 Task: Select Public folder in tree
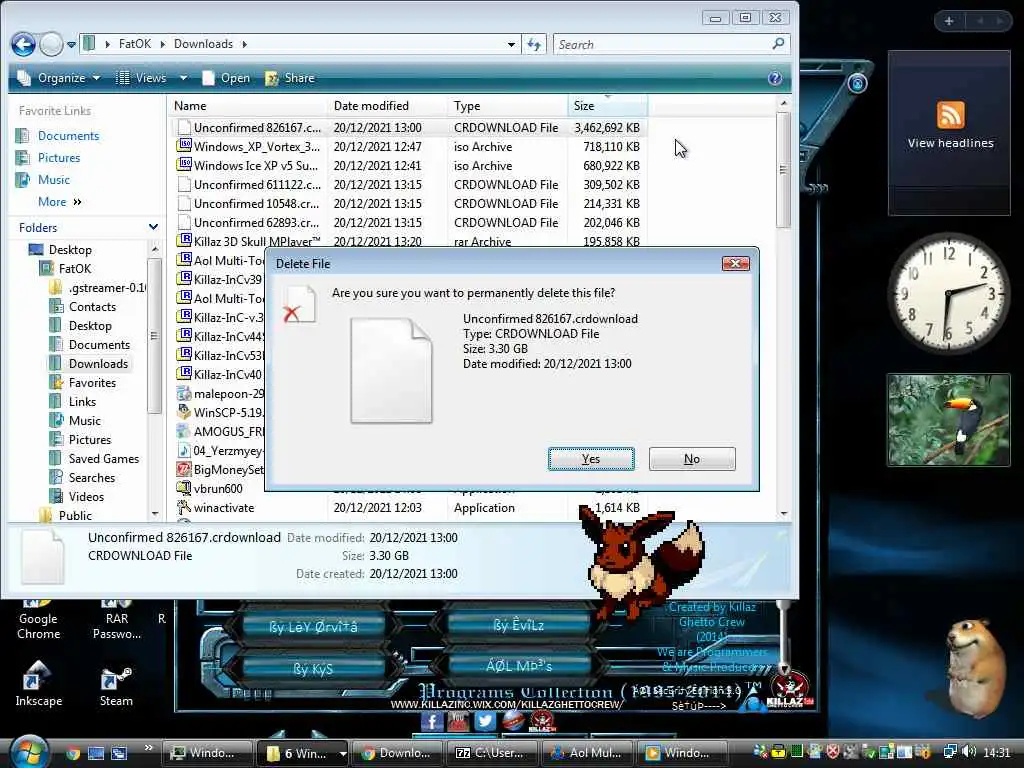pos(75,515)
